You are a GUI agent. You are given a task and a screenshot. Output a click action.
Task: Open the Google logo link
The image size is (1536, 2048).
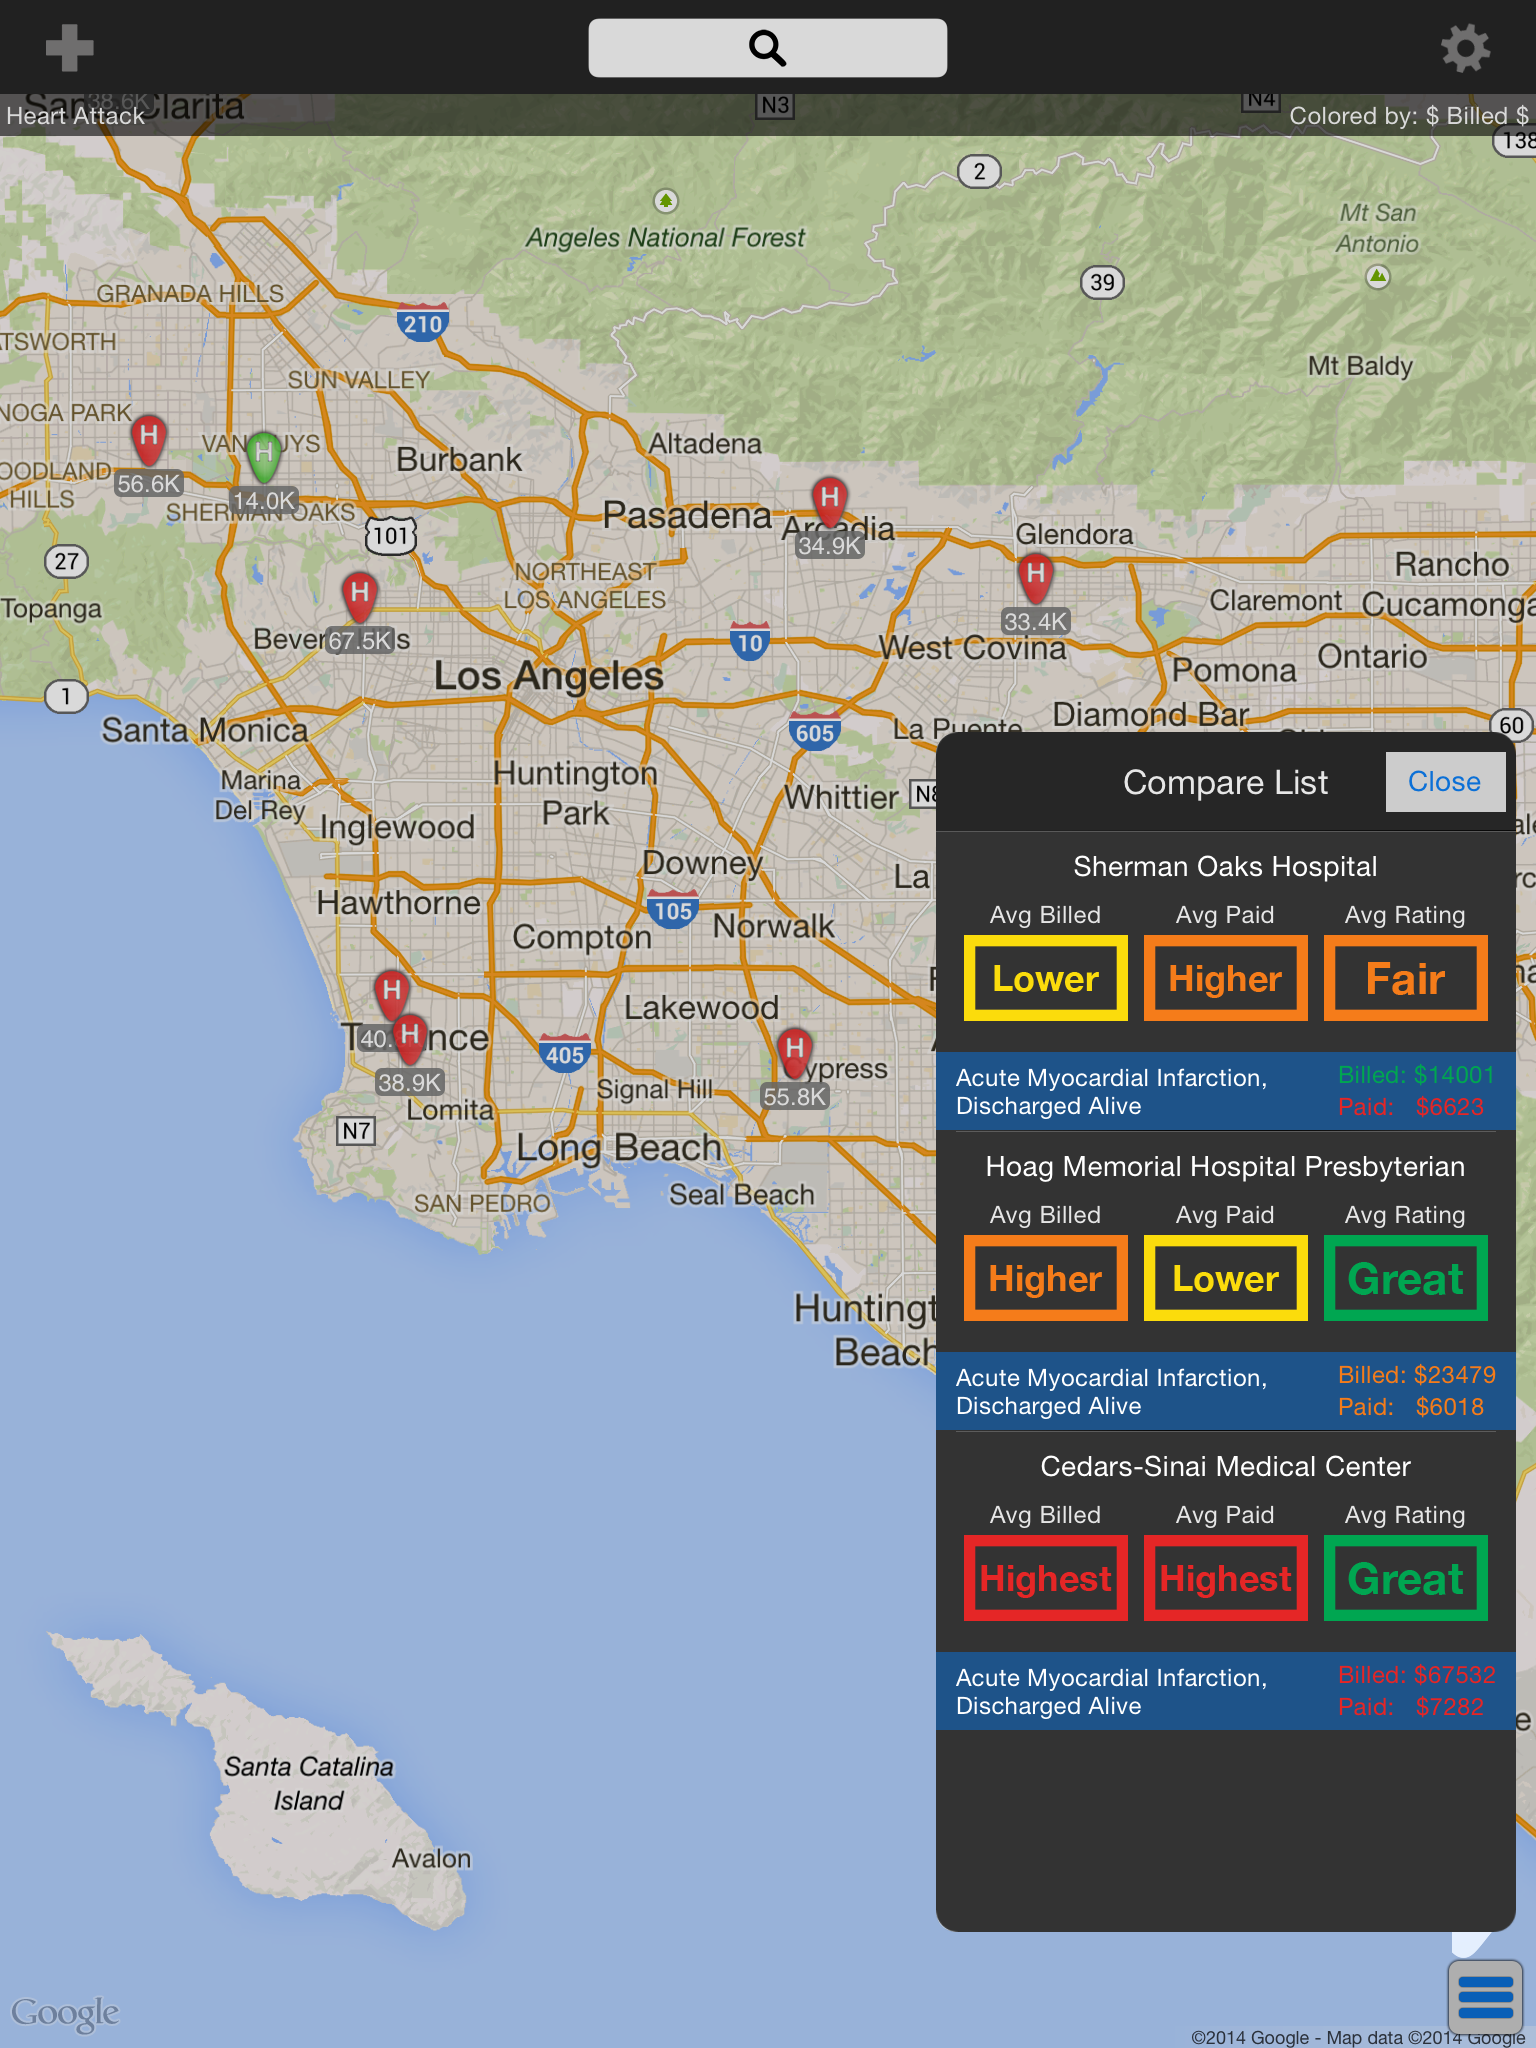[x=65, y=2014]
